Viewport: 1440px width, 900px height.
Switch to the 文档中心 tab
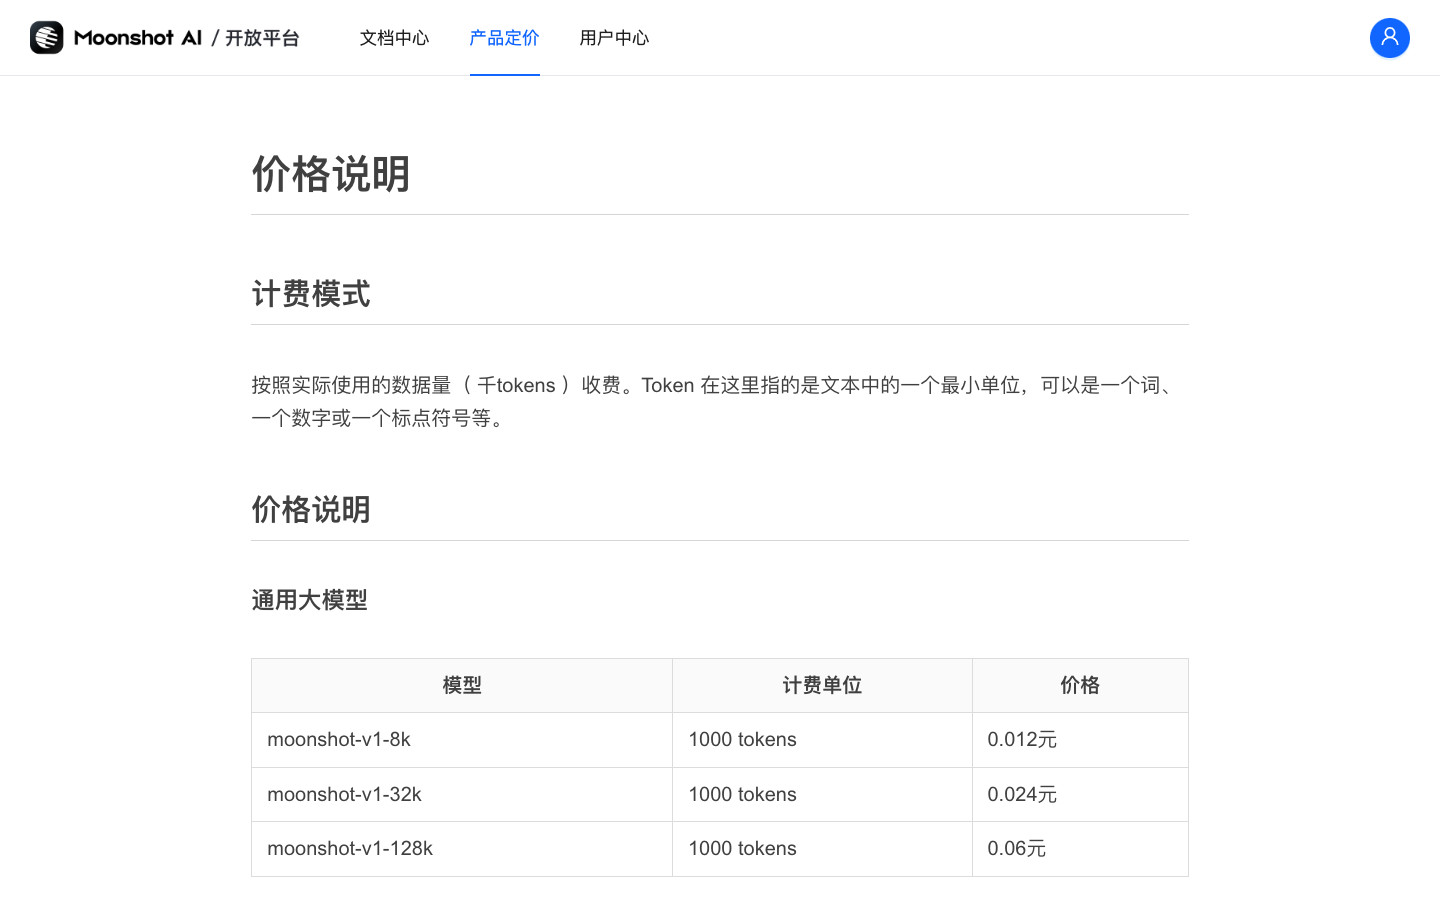pos(394,38)
